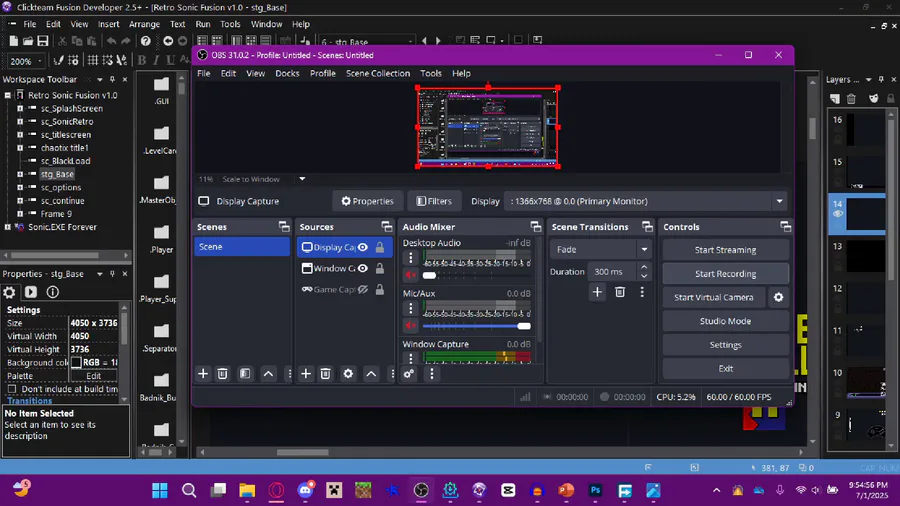Add a scene transition with plus icon

coord(597,292)
